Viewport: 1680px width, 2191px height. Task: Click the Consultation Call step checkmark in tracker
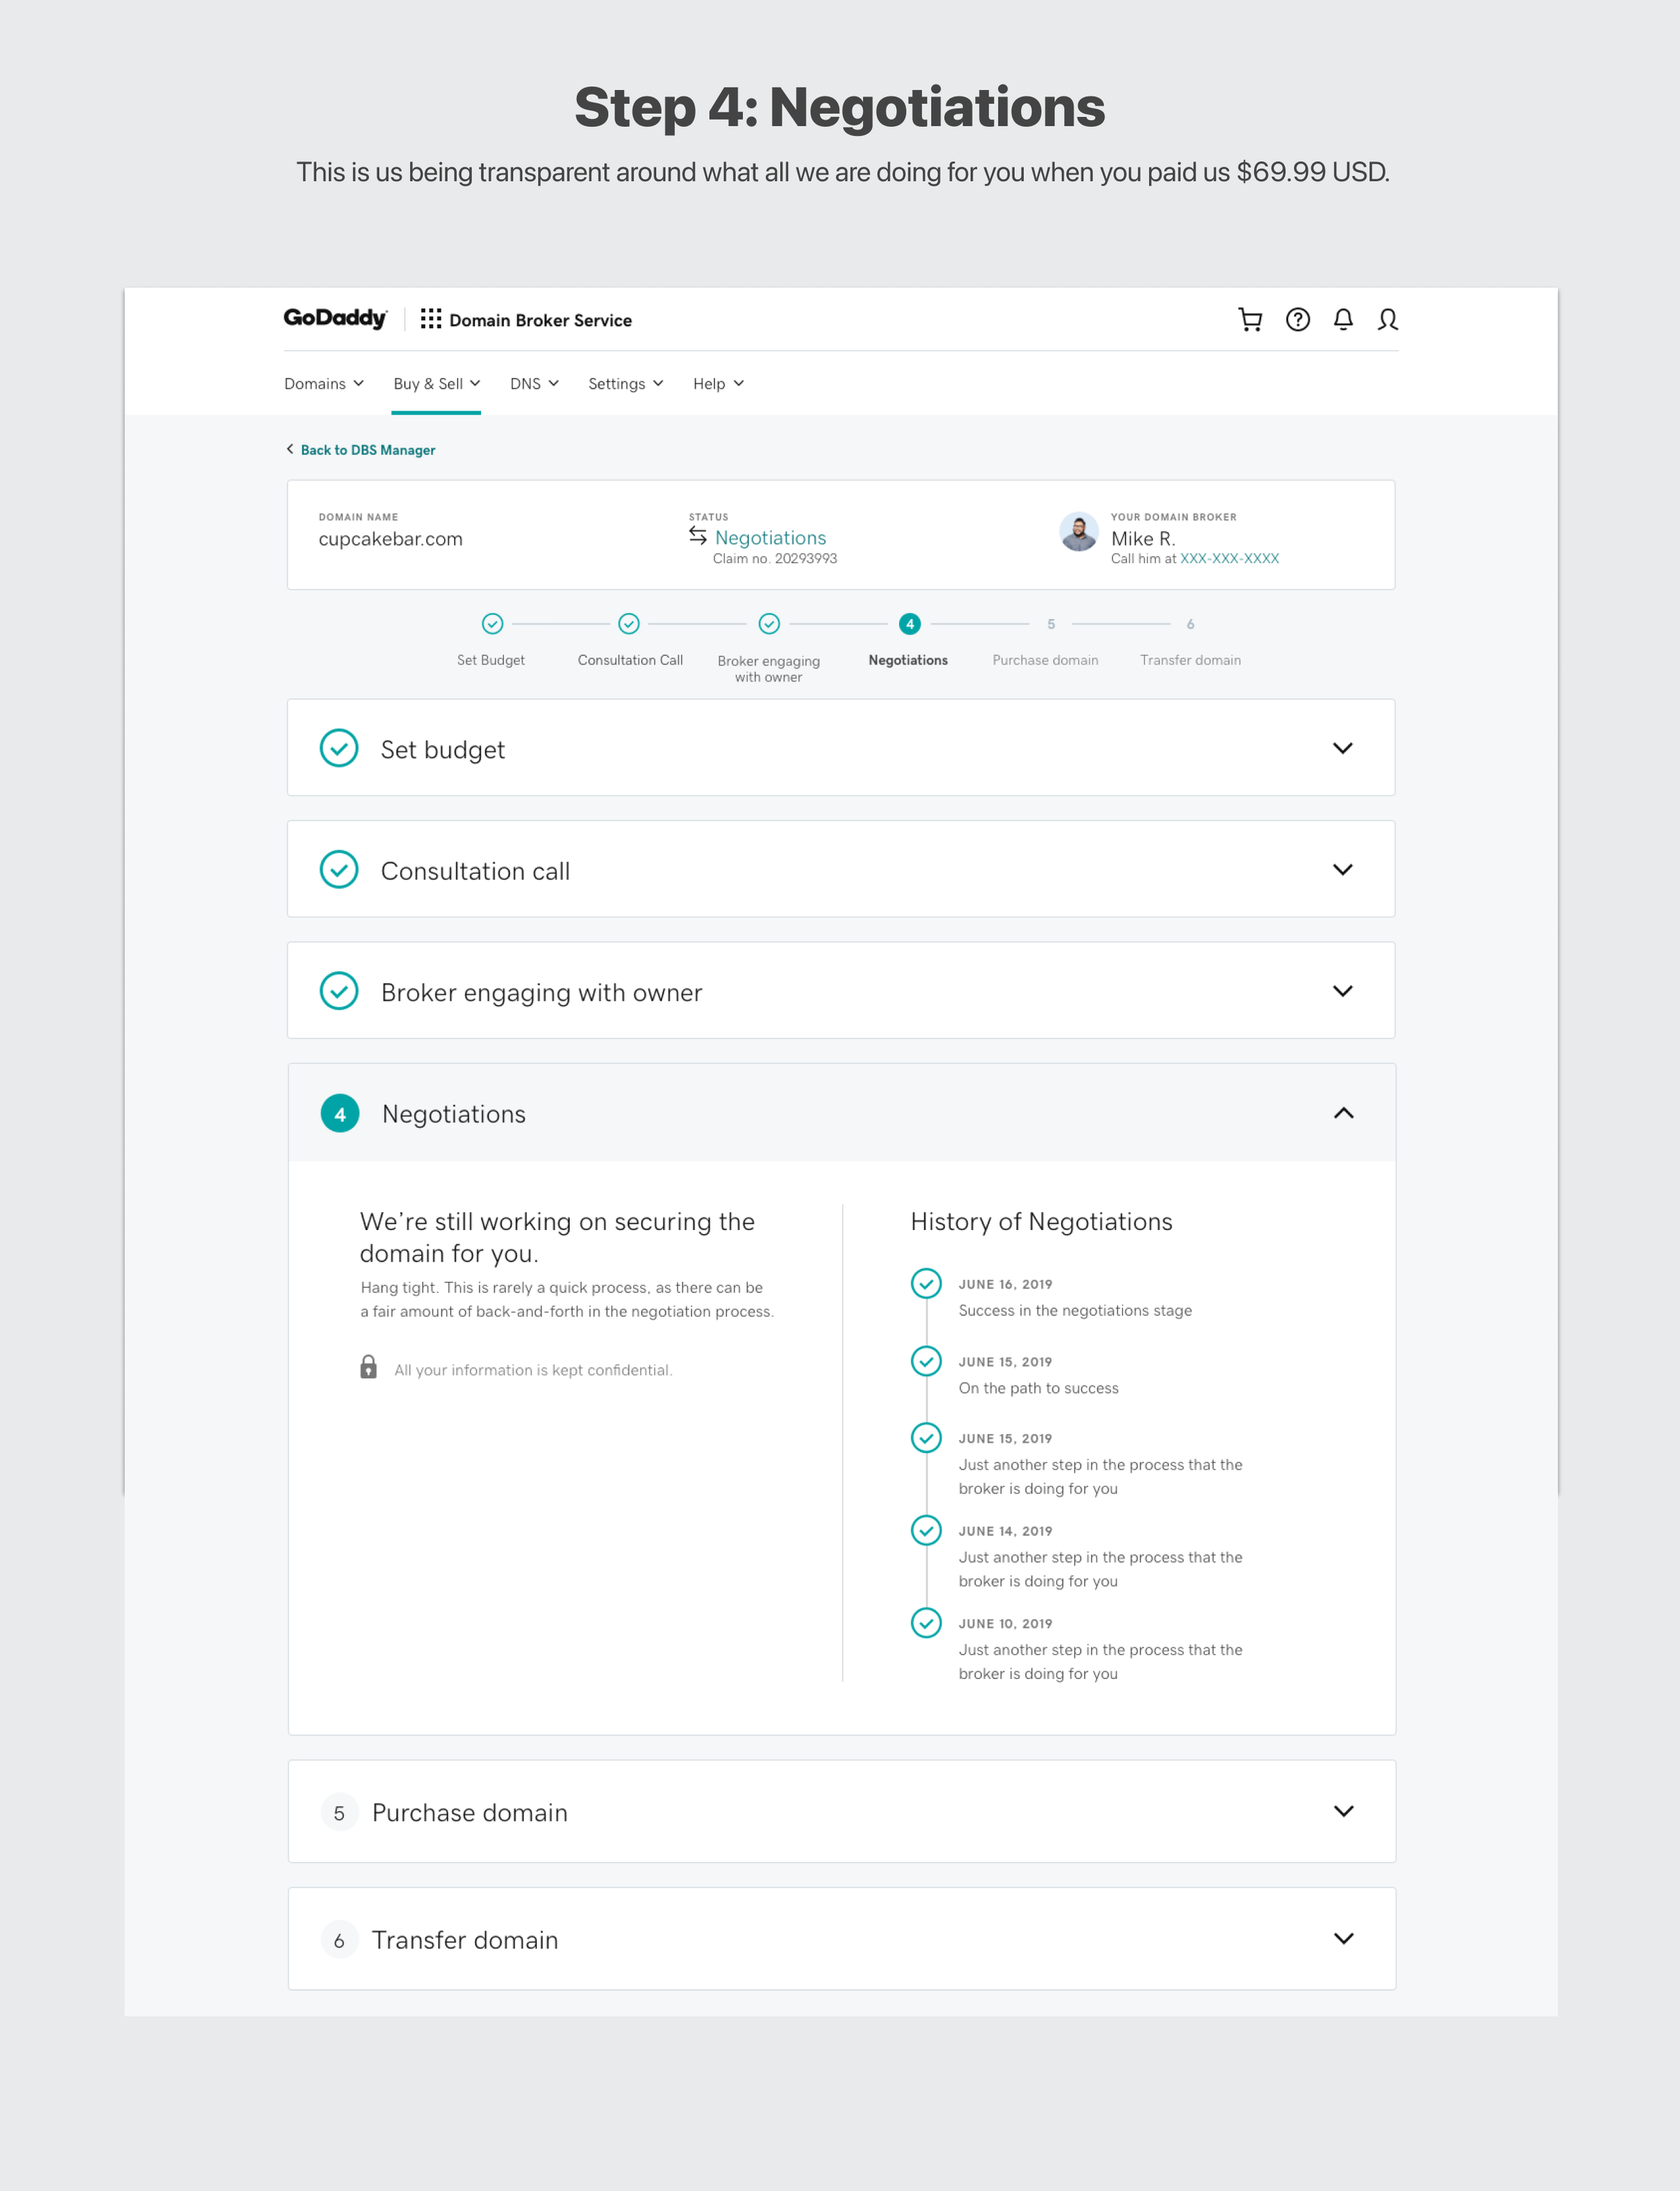[x=628, y=624]
